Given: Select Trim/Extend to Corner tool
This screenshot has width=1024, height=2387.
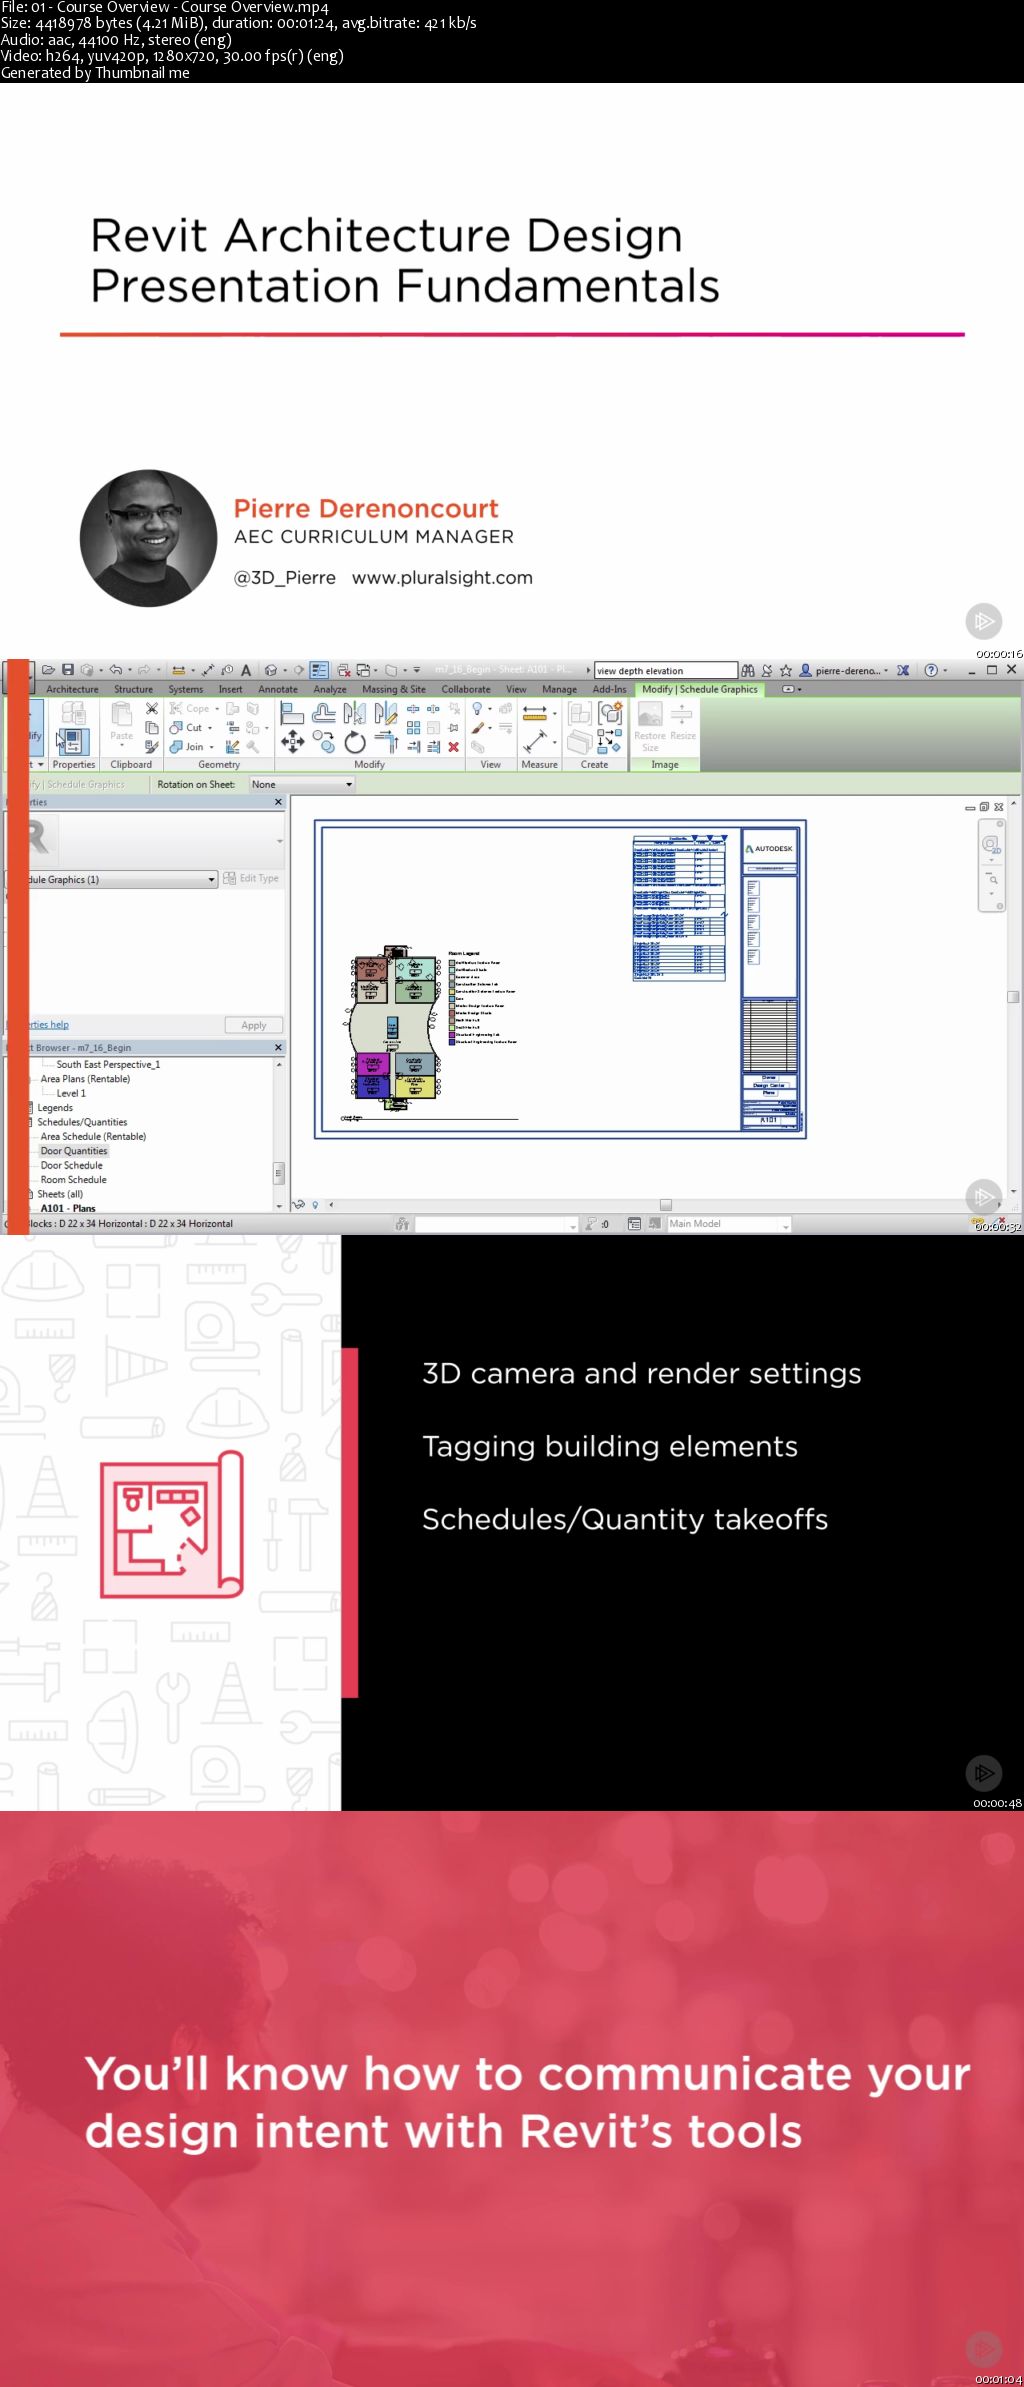Looking at the screenshot, I should coord(386,741).
